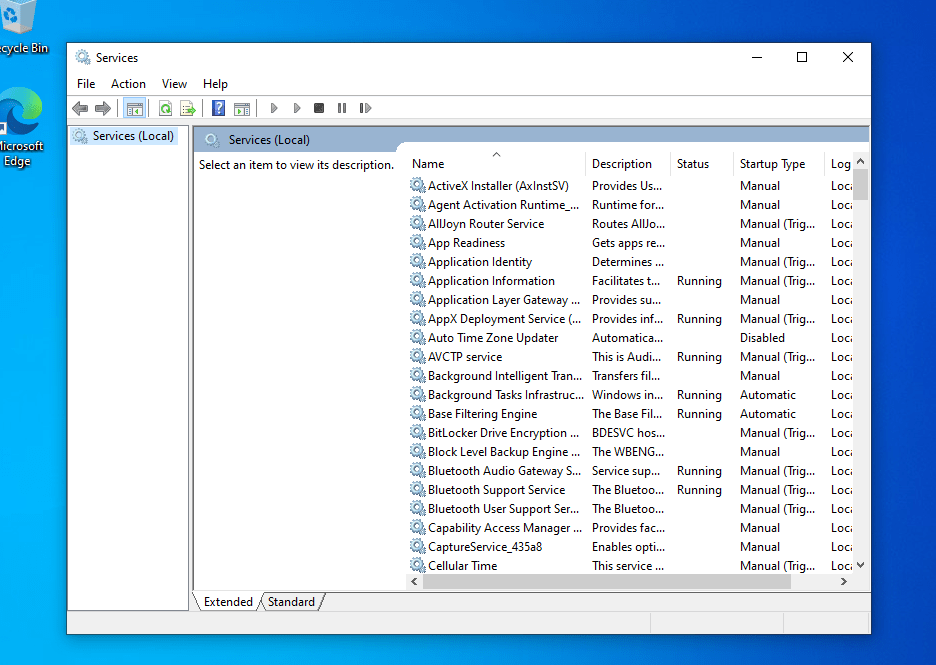Click the Export List toolbar icon
The image size is (936, 665).
187,108
